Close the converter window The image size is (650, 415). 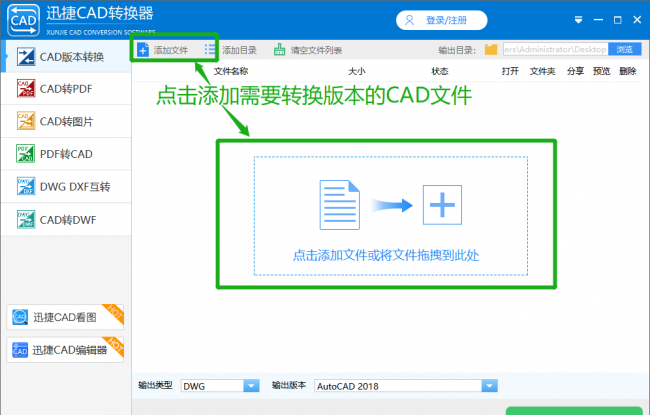click(637, 20)
